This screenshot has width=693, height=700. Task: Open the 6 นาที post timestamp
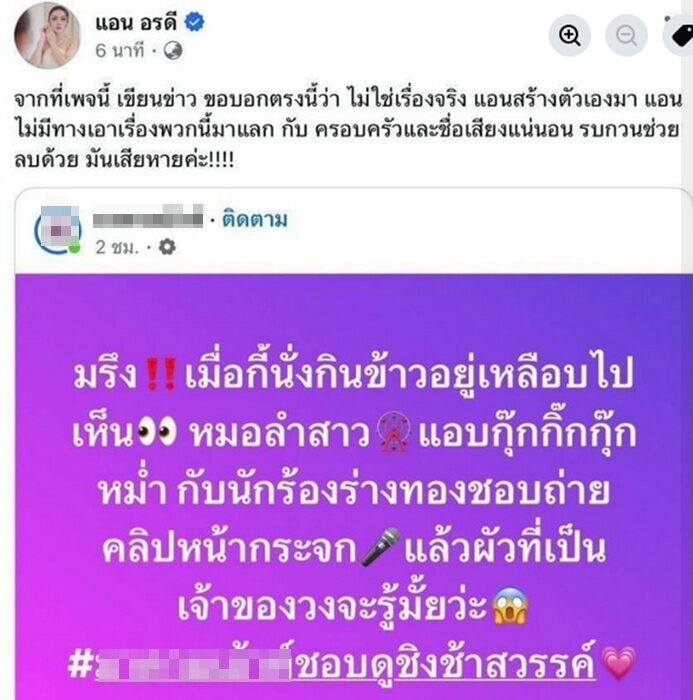click(x=120, y=51)
